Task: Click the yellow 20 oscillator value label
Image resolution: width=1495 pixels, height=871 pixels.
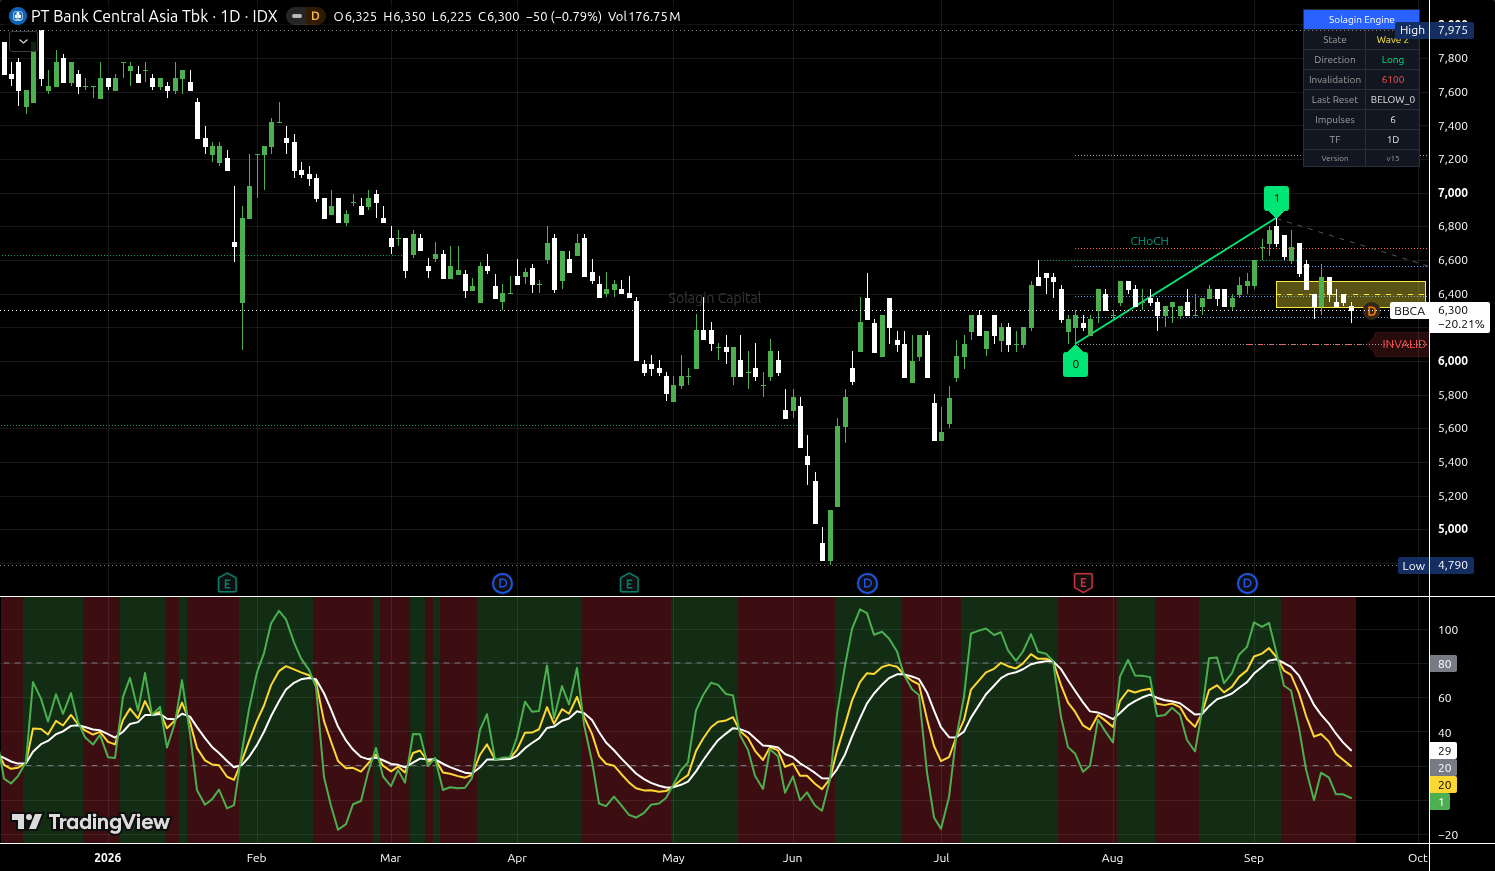Action: [x=1444, y=785]
